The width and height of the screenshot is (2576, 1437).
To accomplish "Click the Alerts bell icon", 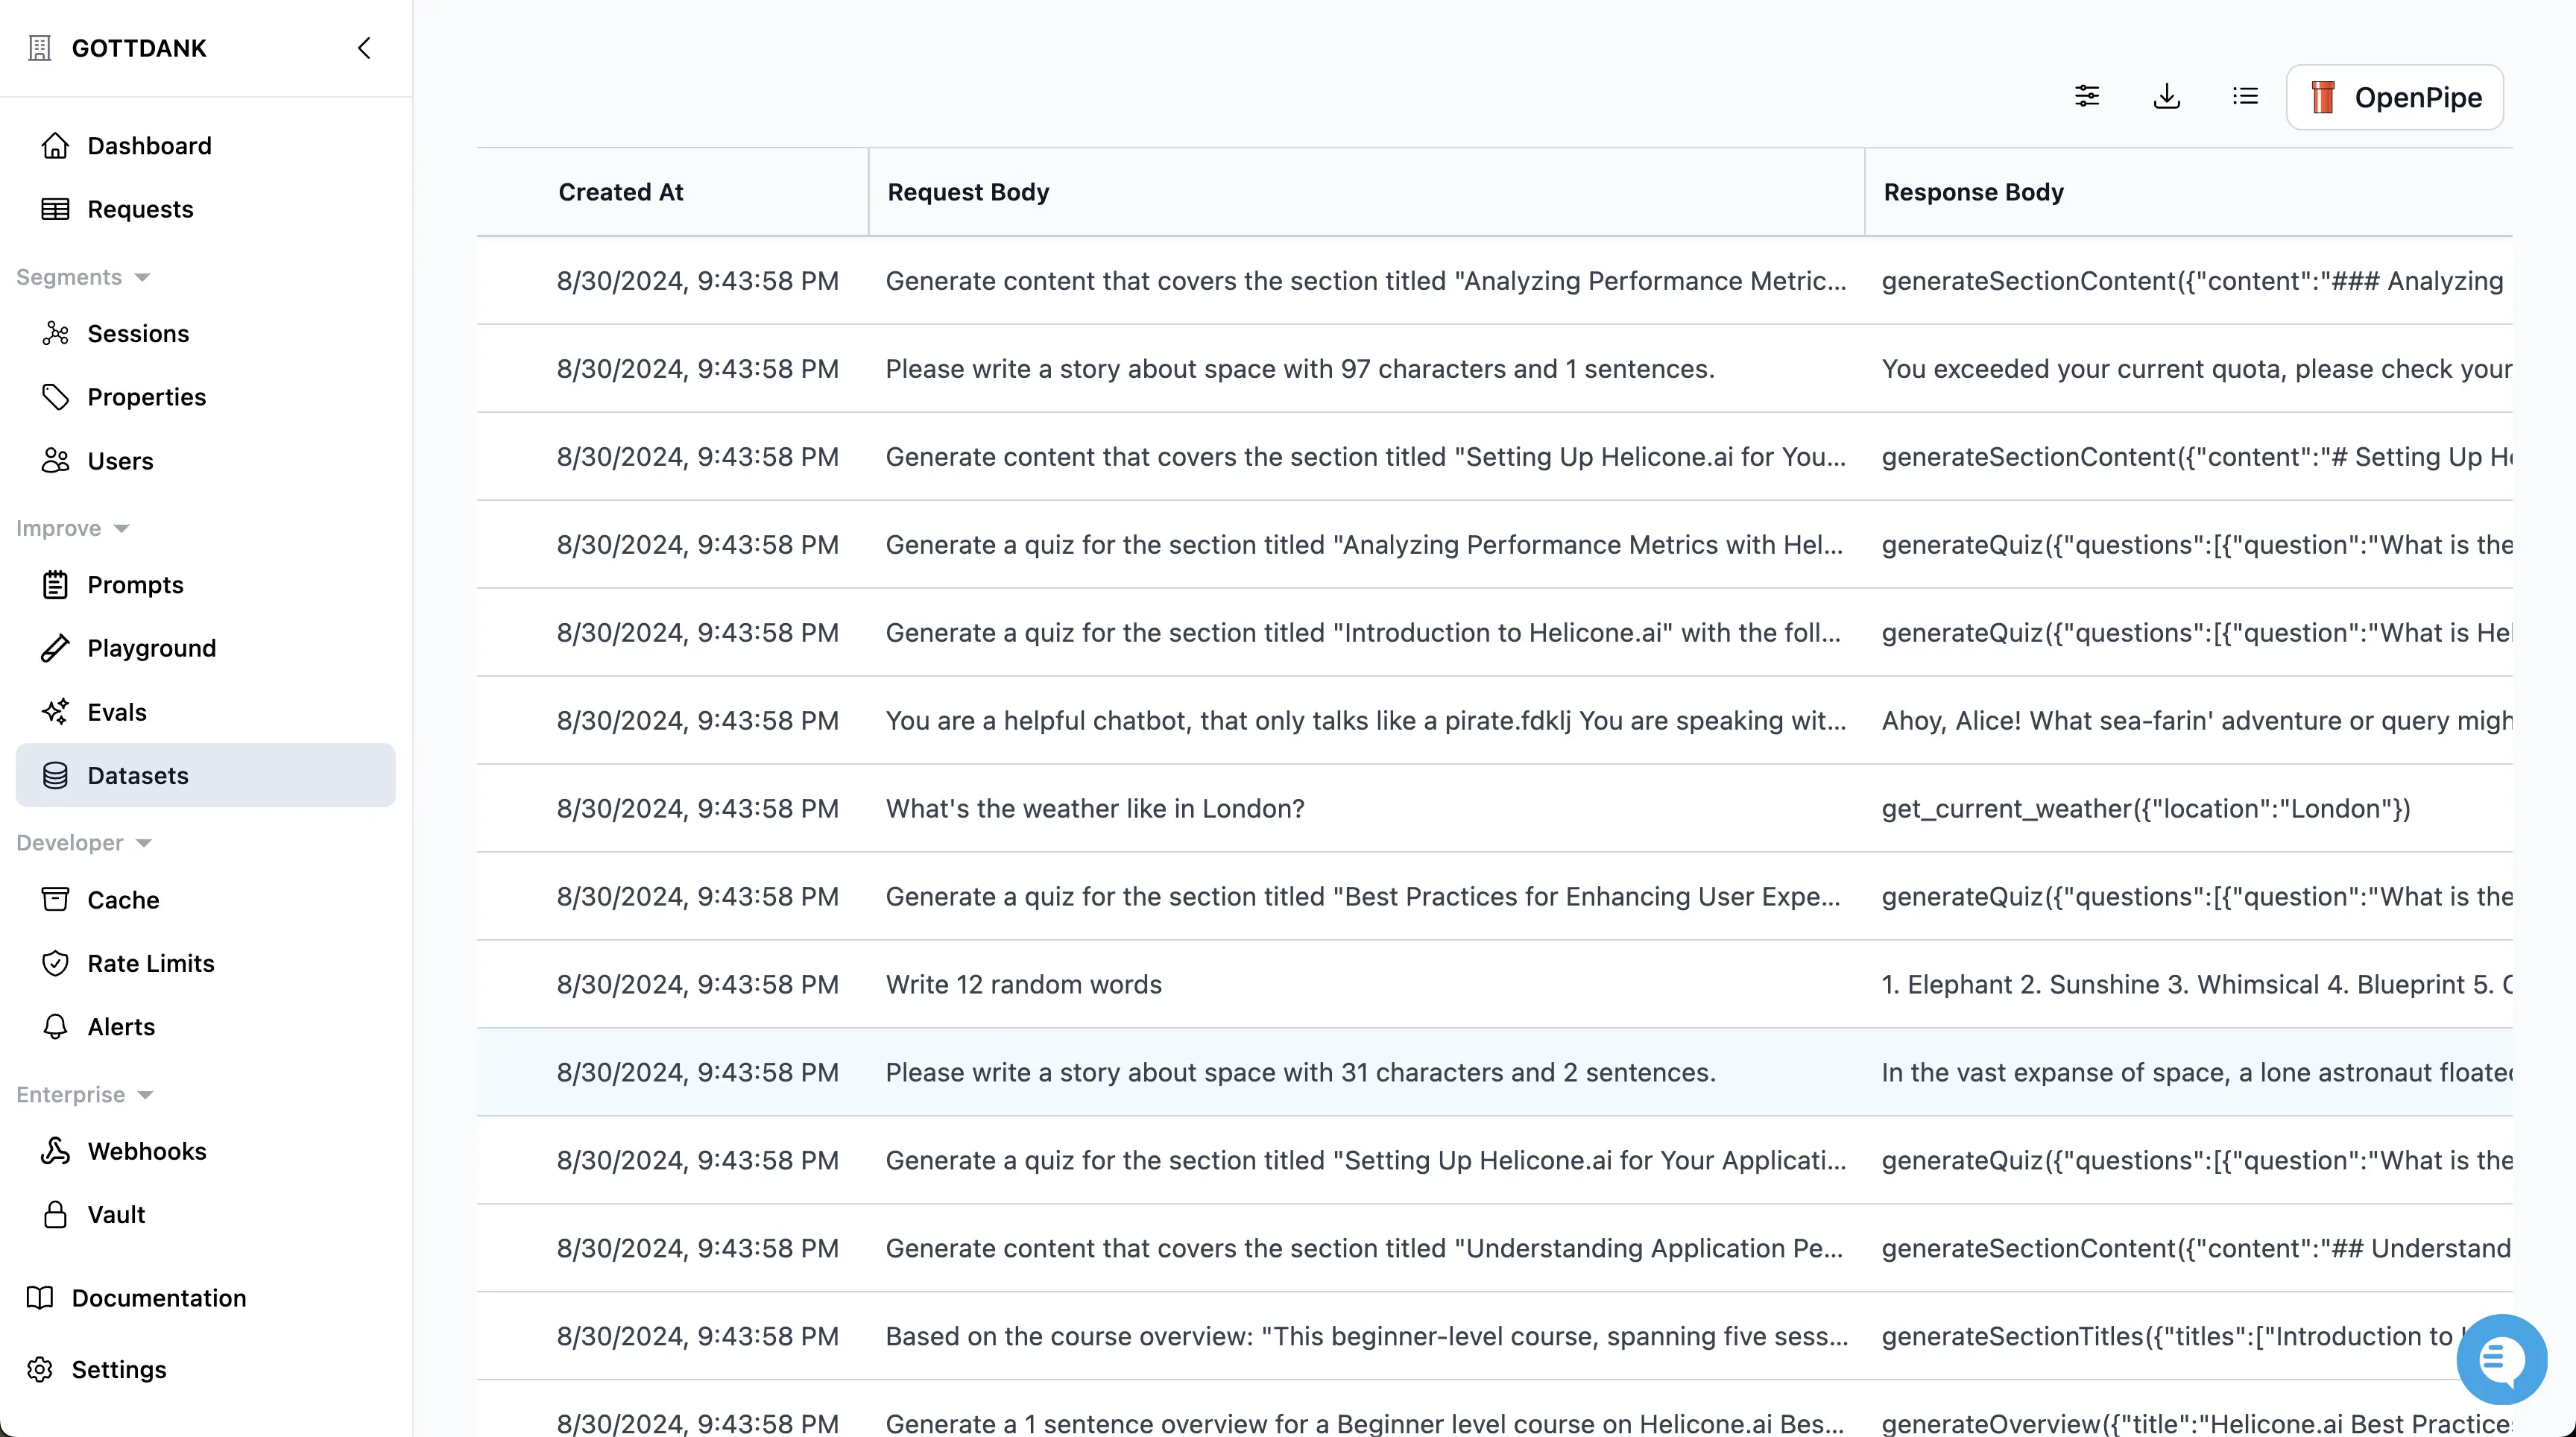I will [55, 1027].
